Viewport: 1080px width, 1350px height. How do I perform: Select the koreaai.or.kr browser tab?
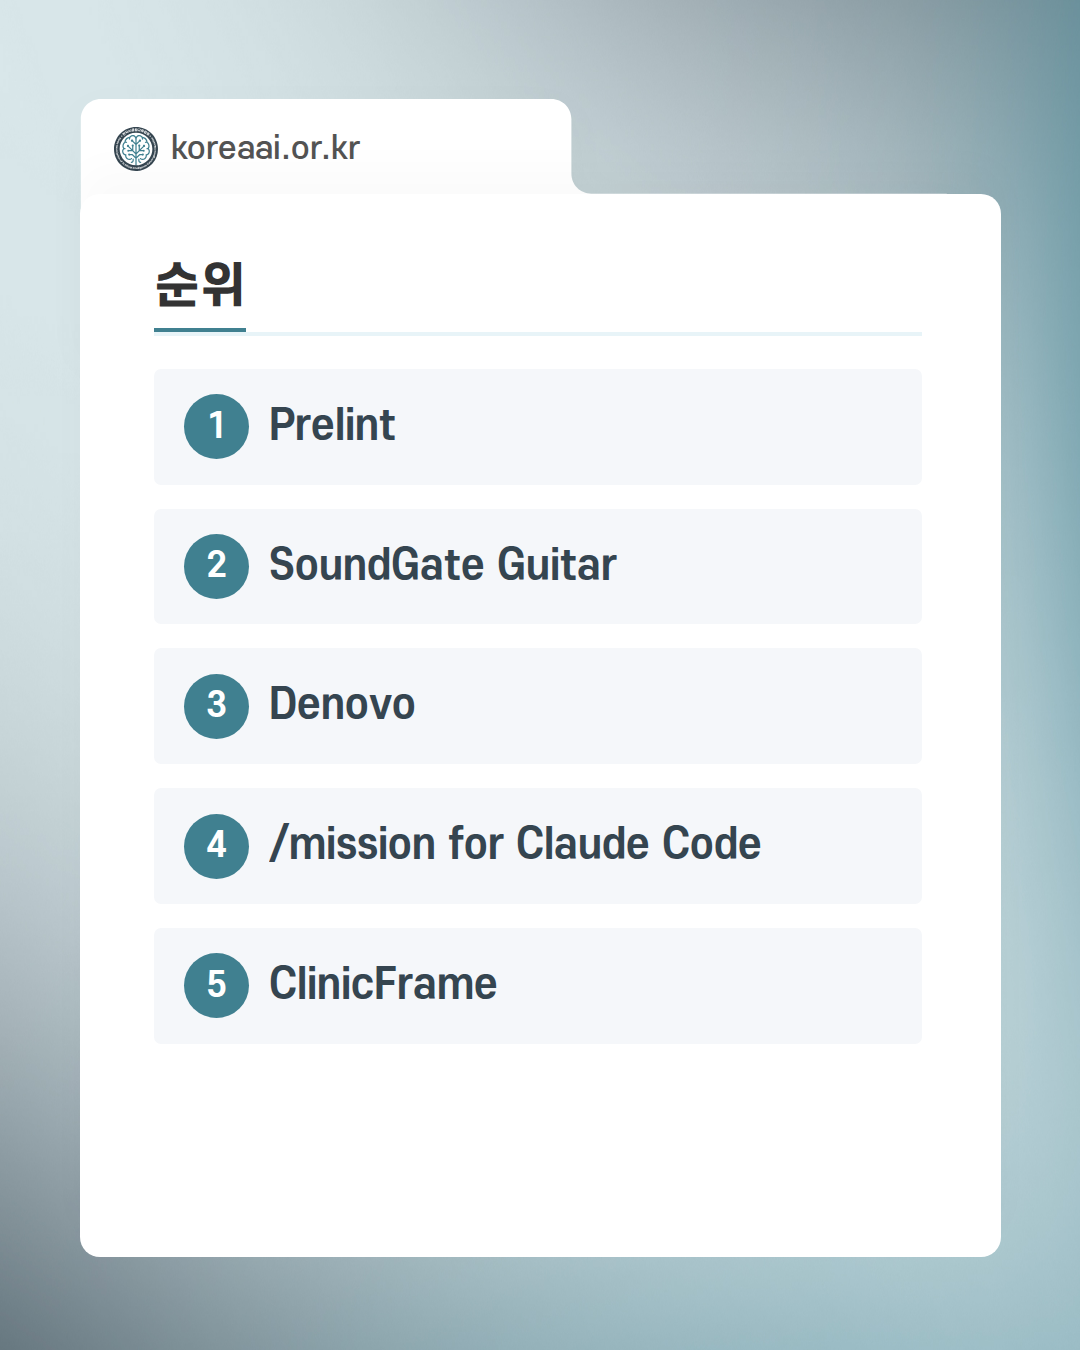(x=326, y=147)
